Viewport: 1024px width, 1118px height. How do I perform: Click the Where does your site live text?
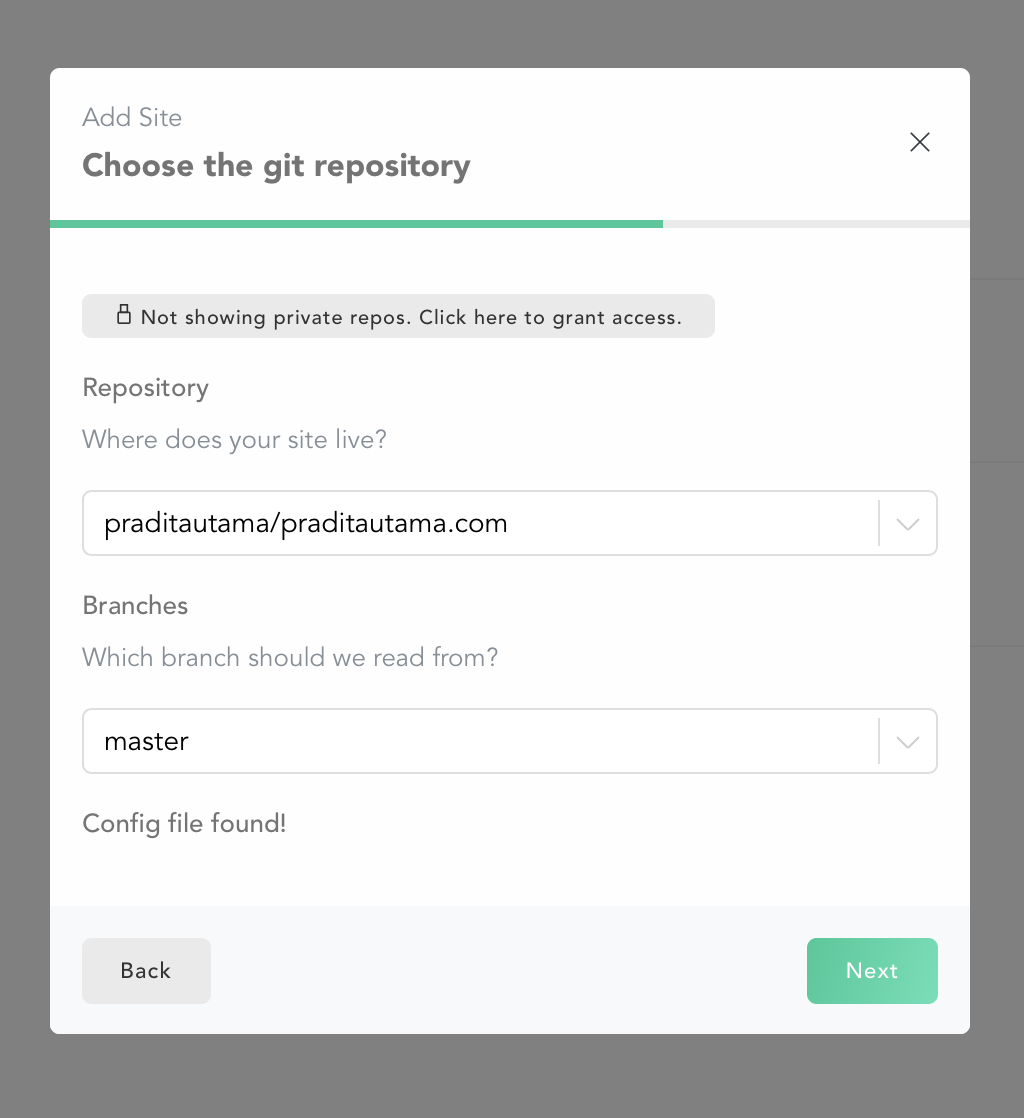(235, 439)
